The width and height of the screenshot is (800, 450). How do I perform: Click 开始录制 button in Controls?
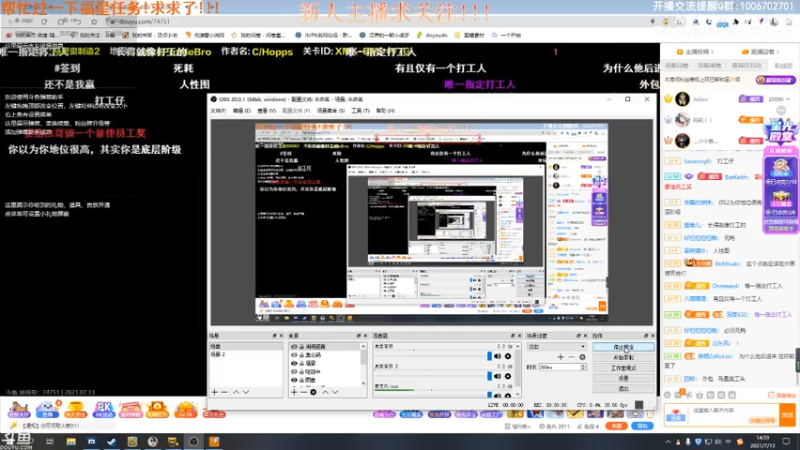tap(623, 357)
